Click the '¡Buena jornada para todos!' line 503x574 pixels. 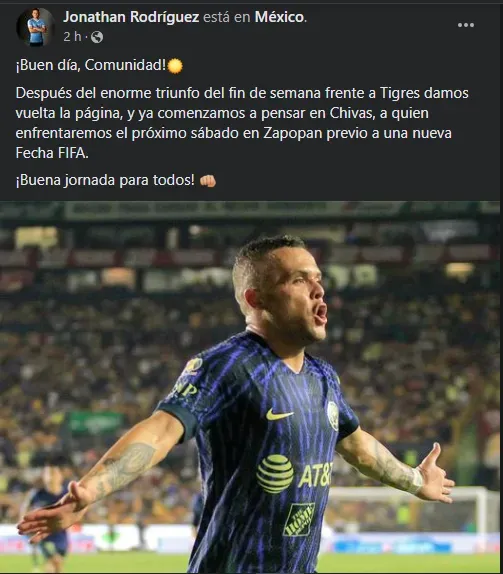[x=105, y=180]
